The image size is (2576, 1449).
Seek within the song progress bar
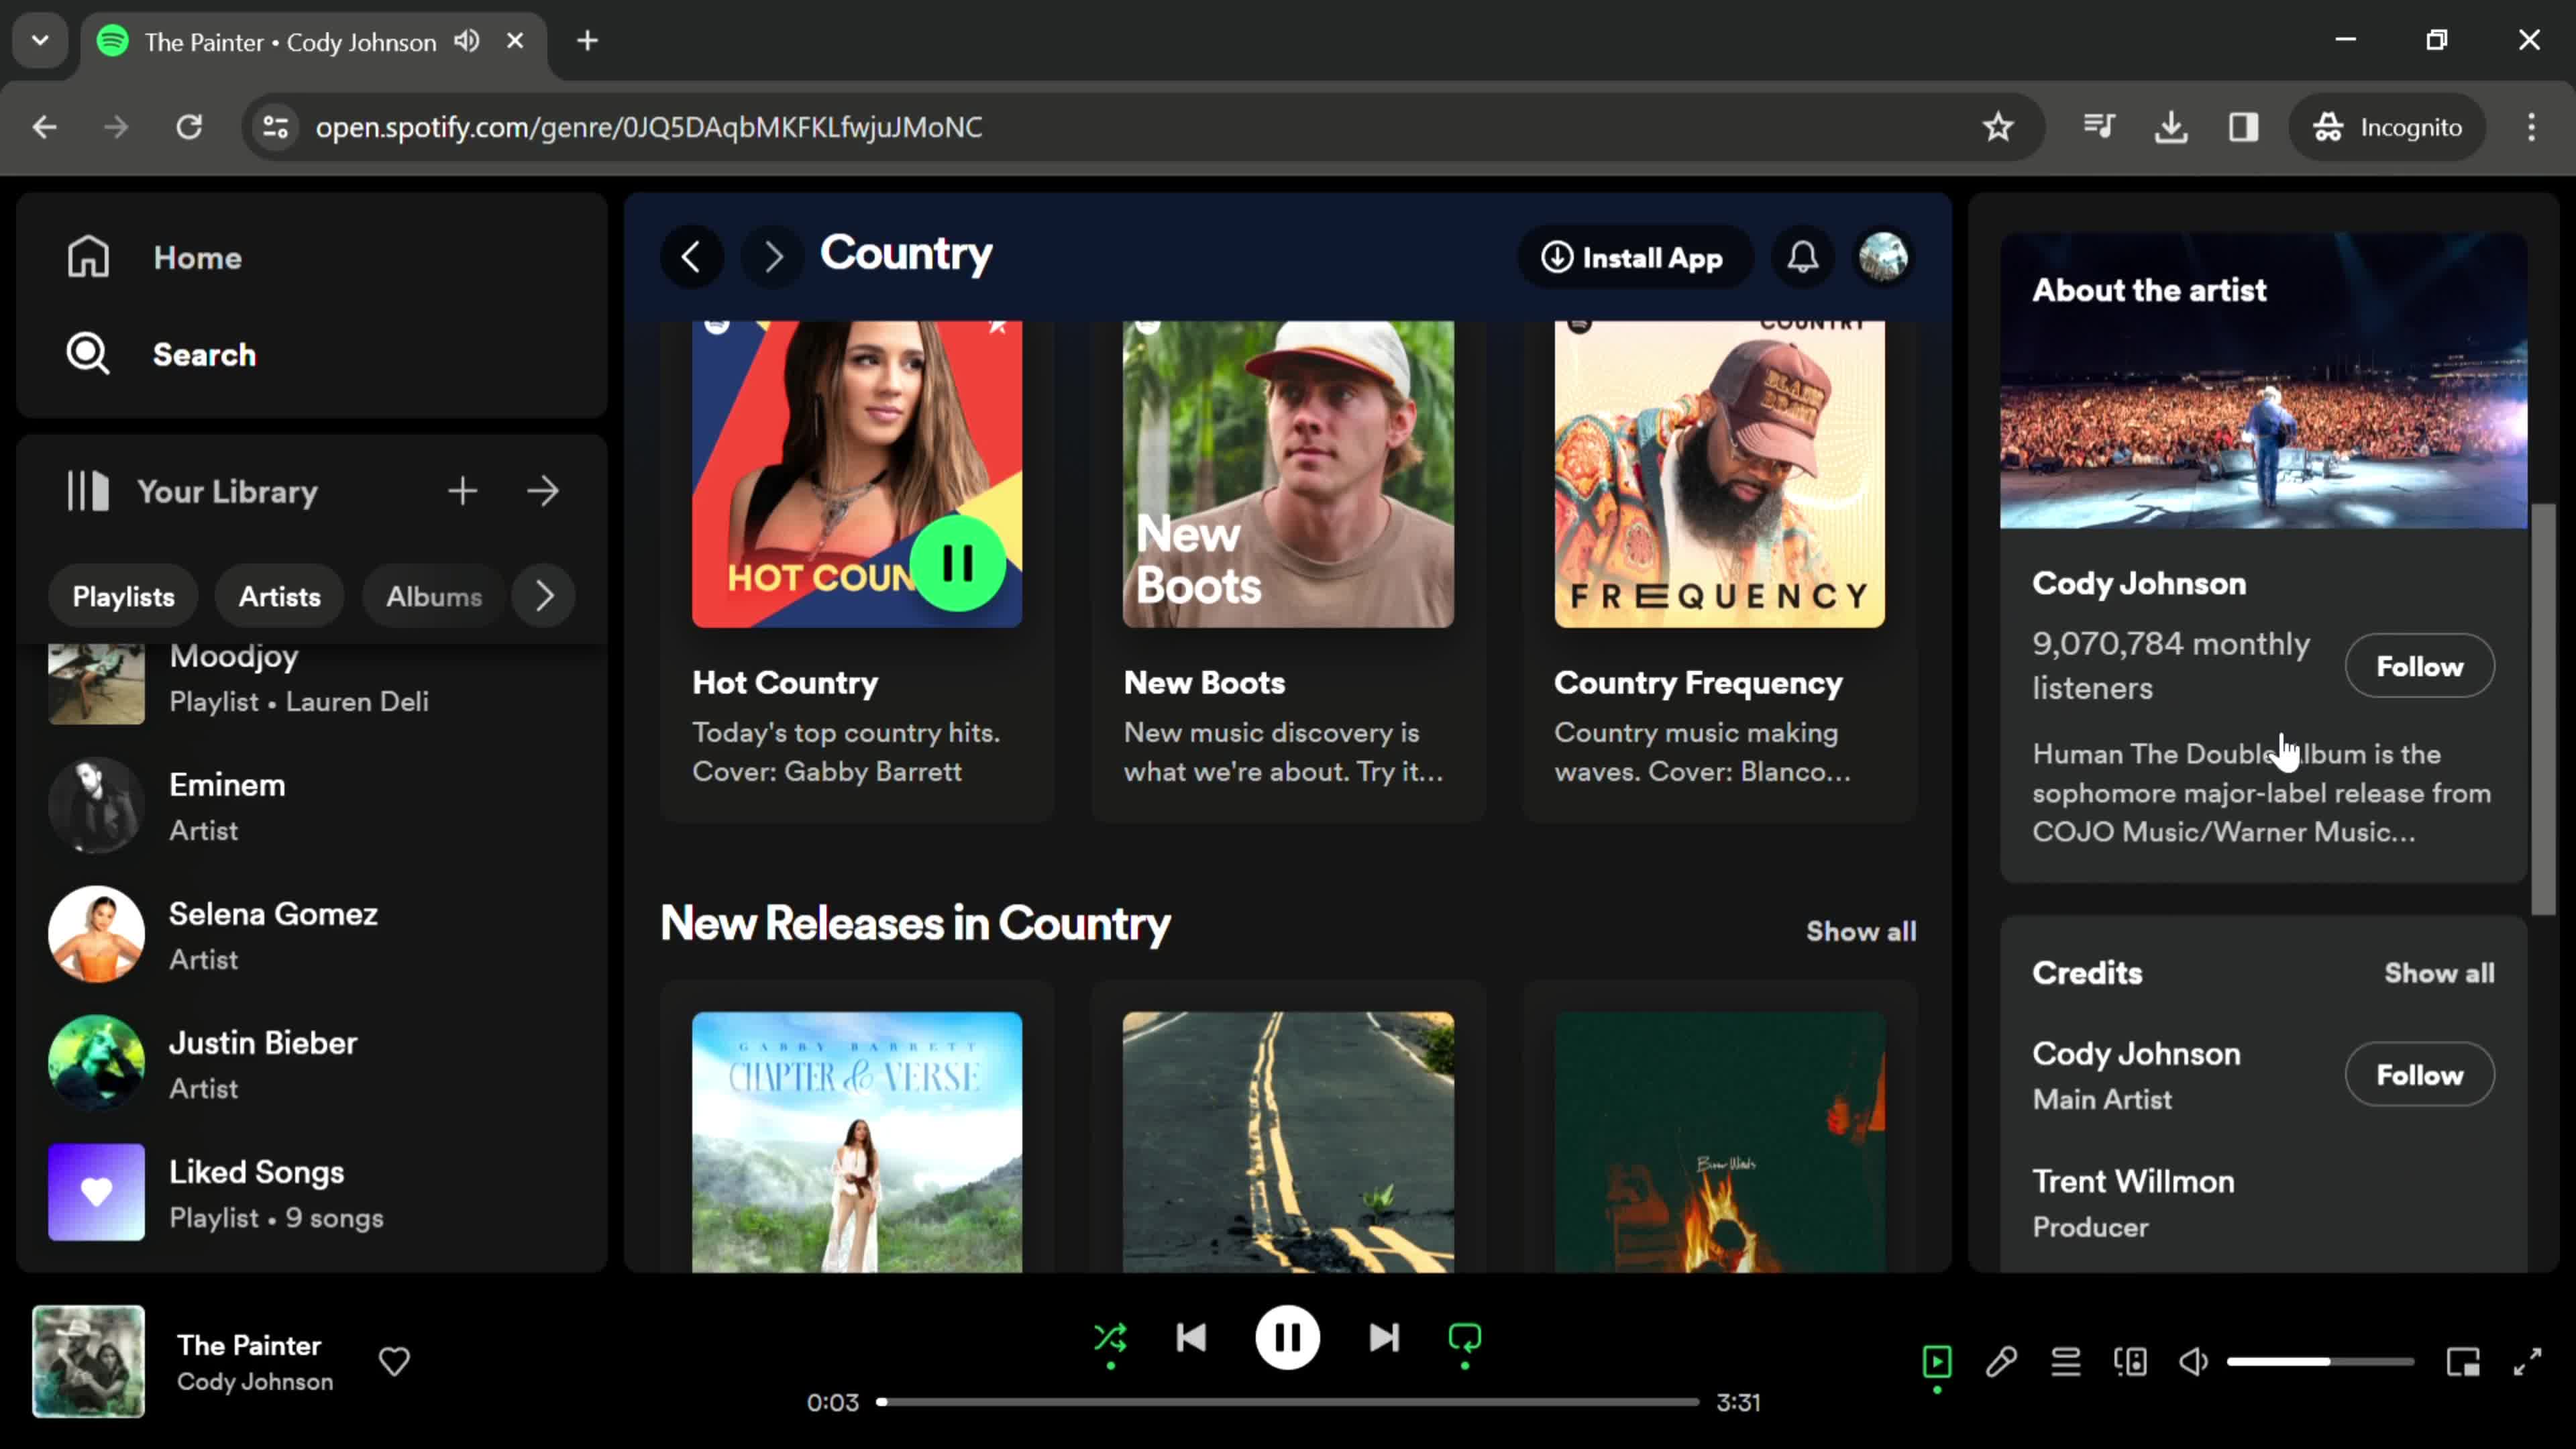pyautogui.click(x=1287, y=1402)
